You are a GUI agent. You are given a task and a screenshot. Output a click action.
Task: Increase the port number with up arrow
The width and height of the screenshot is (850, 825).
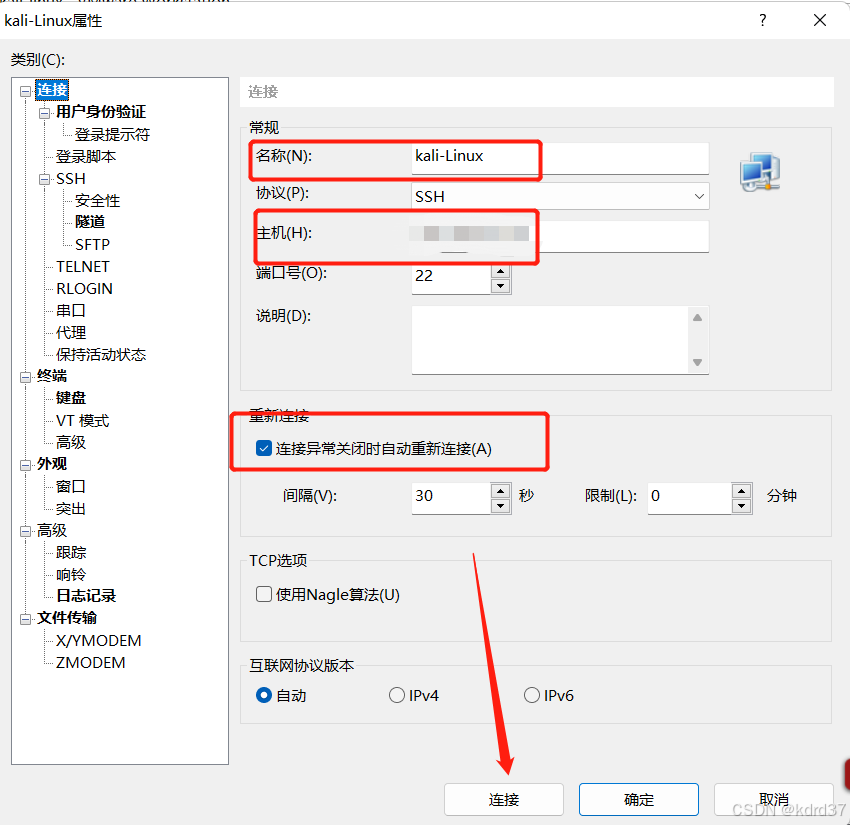500,271
